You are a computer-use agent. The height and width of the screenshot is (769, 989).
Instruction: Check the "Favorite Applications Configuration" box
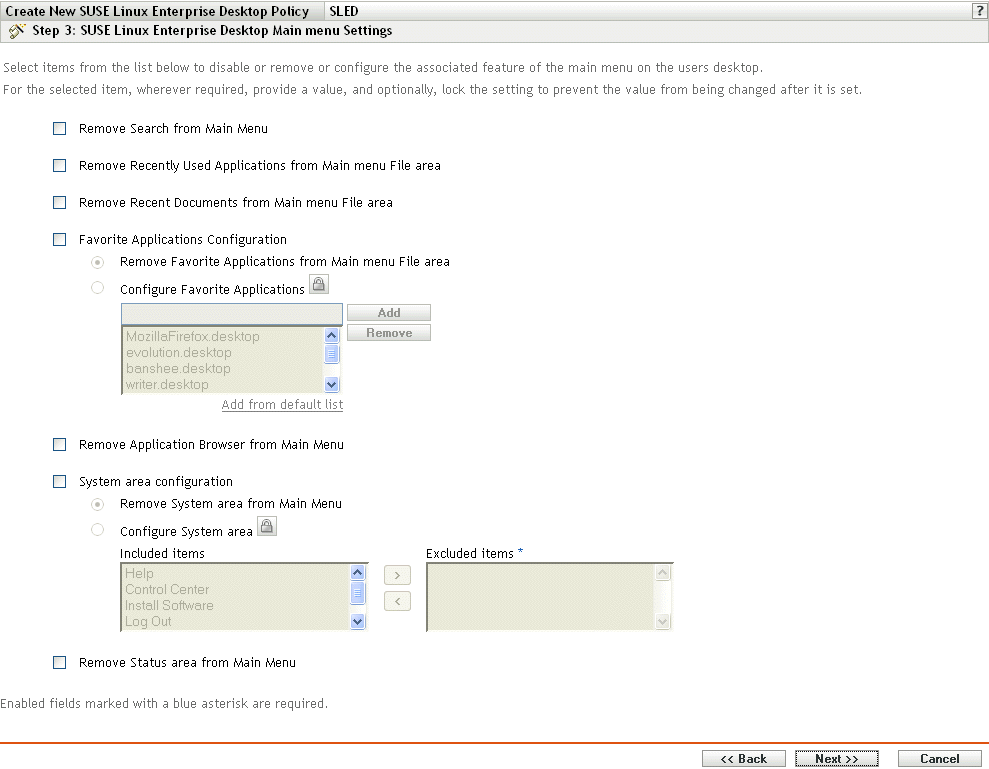point(59,239)
